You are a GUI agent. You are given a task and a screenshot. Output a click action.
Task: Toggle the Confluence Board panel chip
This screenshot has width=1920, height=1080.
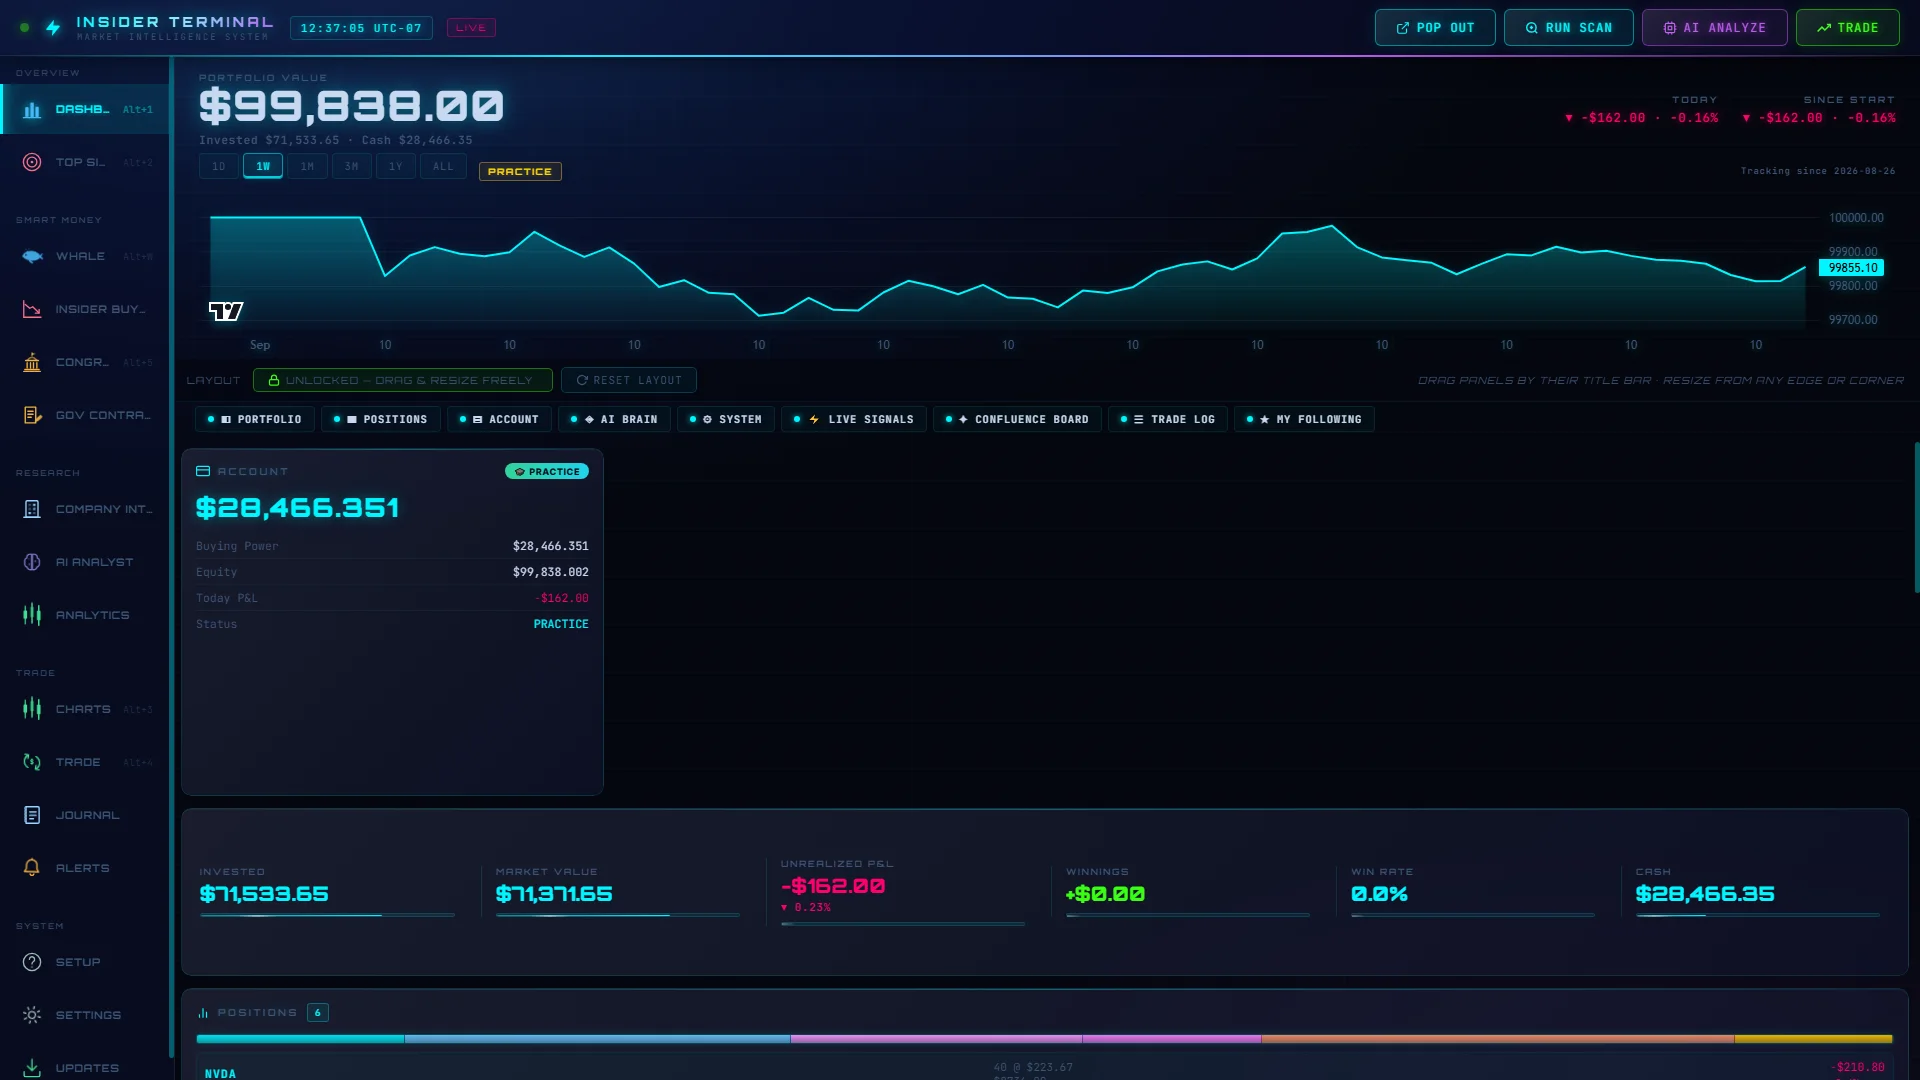pos(1017,419)
